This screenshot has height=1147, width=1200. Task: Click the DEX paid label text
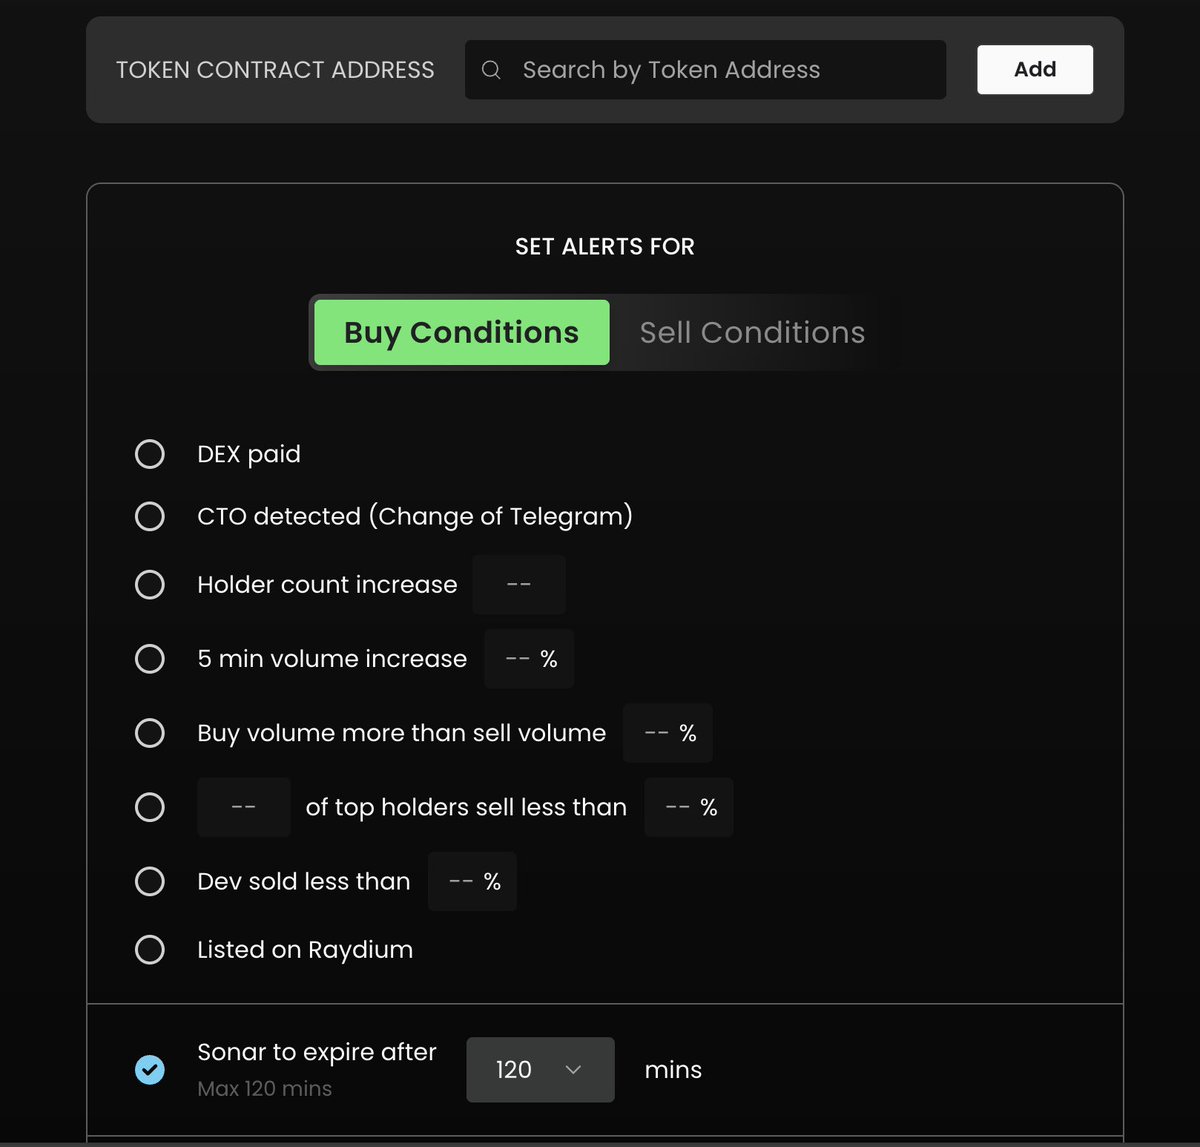pos(249,454)
